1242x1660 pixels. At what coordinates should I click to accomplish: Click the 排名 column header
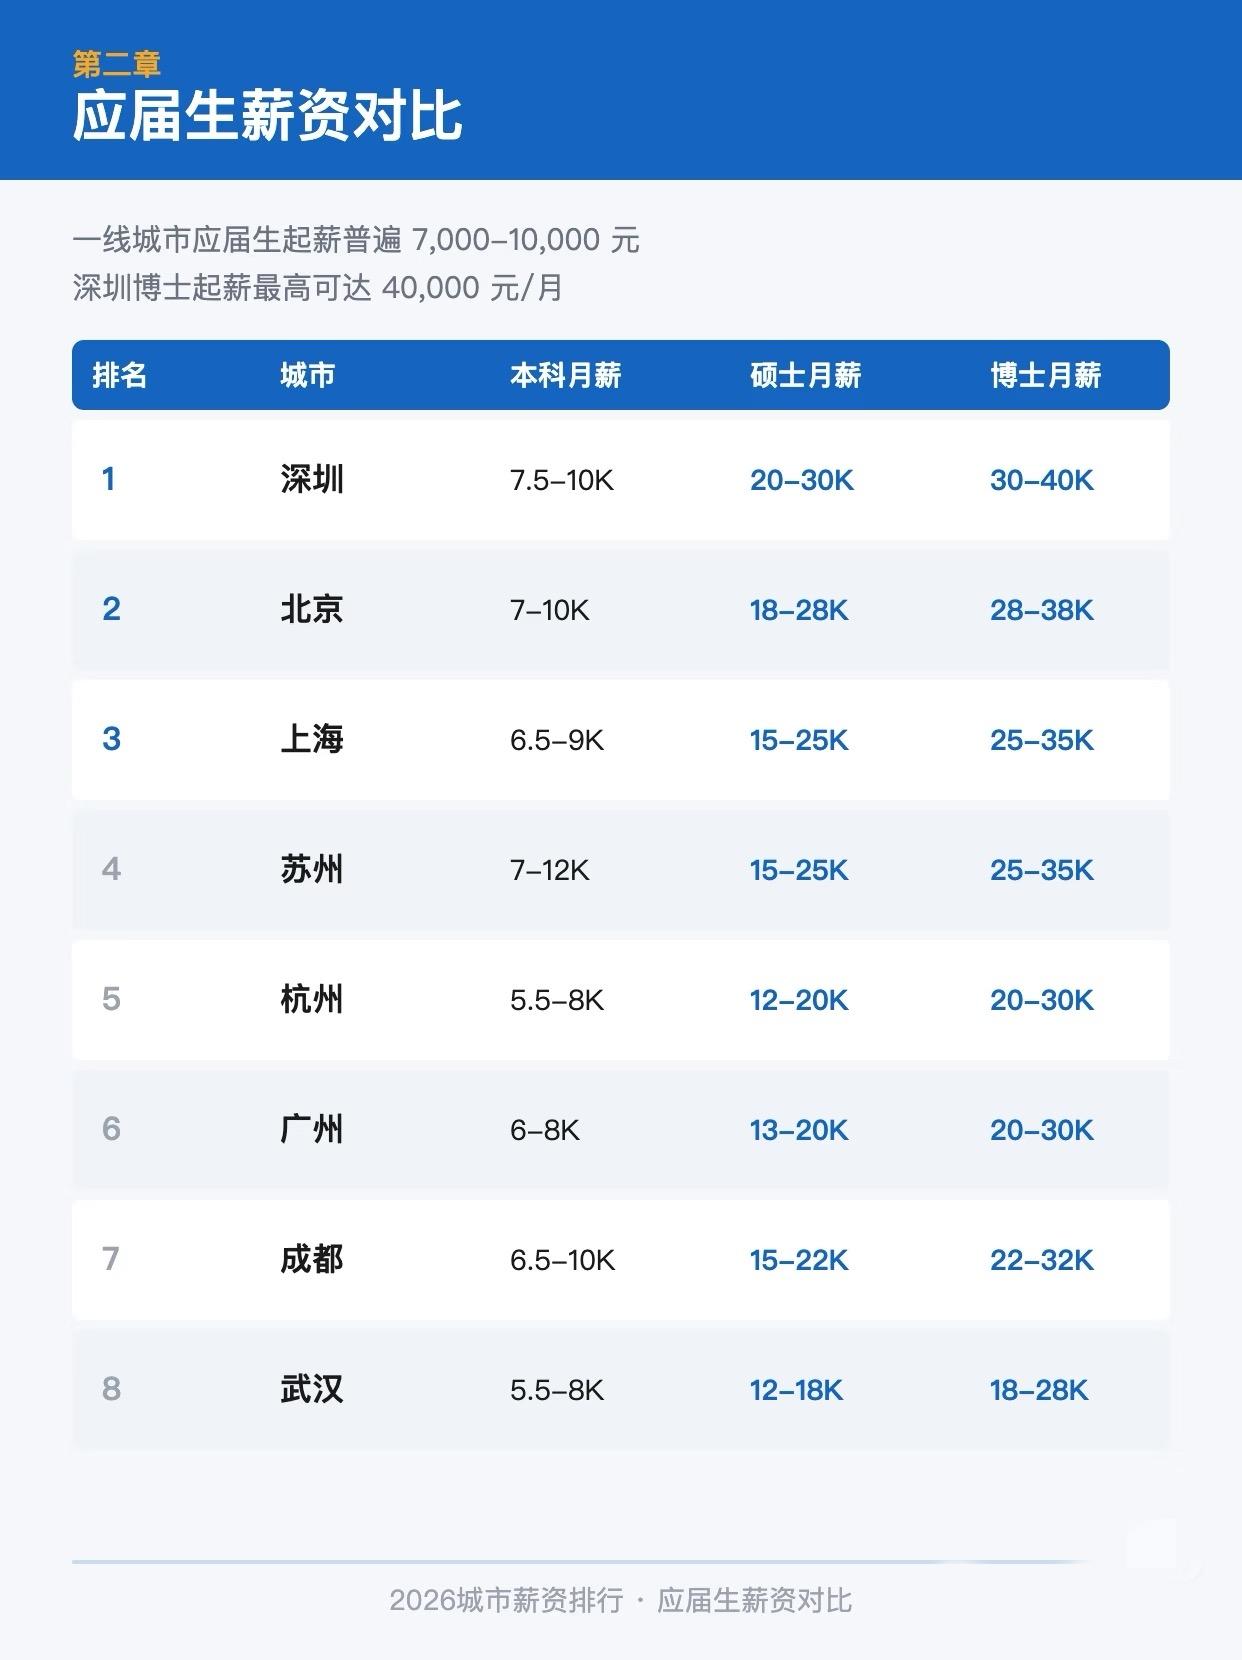pos(120,375)
